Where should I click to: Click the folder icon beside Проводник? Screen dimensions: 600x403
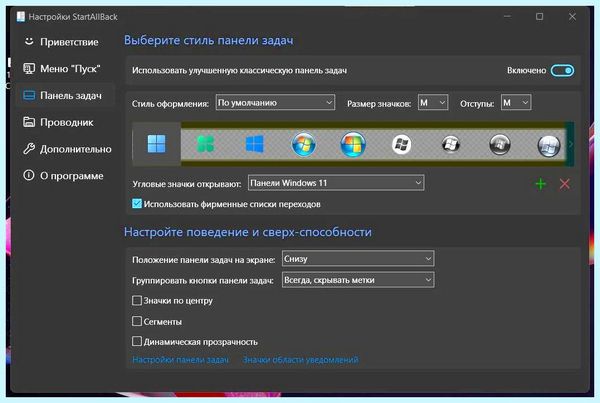tap(29, 122)
